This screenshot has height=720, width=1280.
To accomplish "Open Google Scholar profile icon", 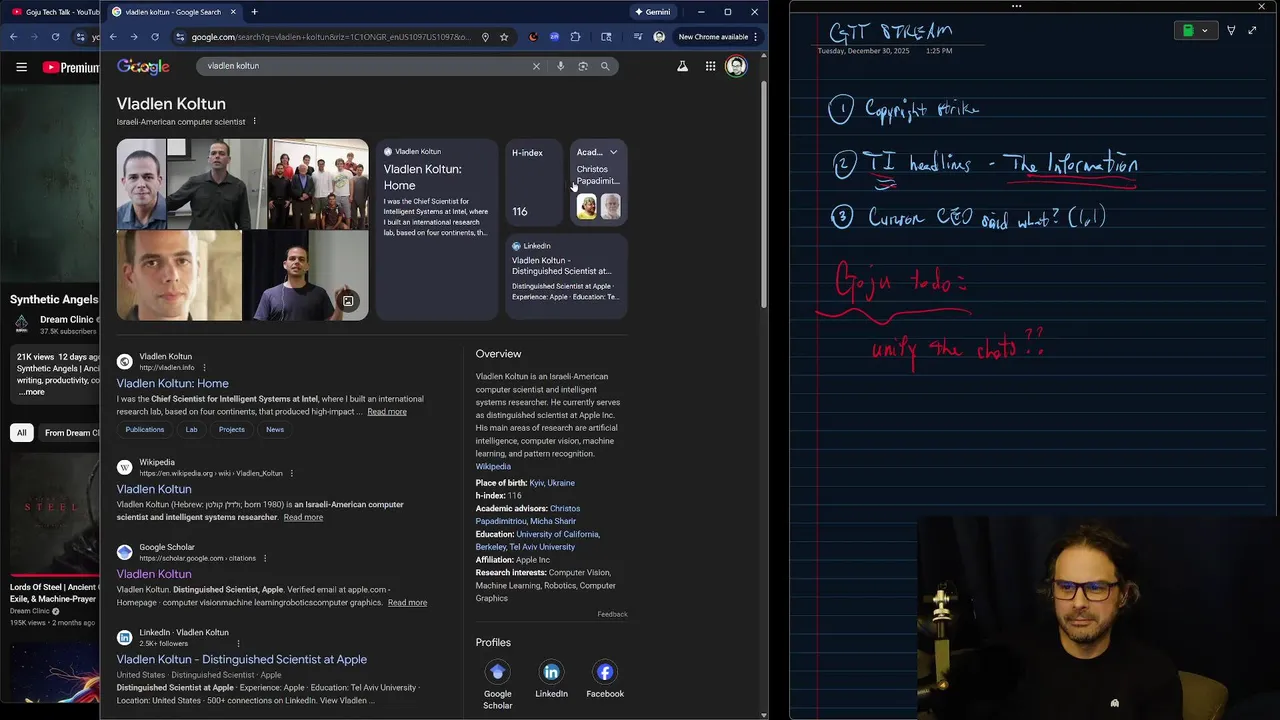I will 497,672.
